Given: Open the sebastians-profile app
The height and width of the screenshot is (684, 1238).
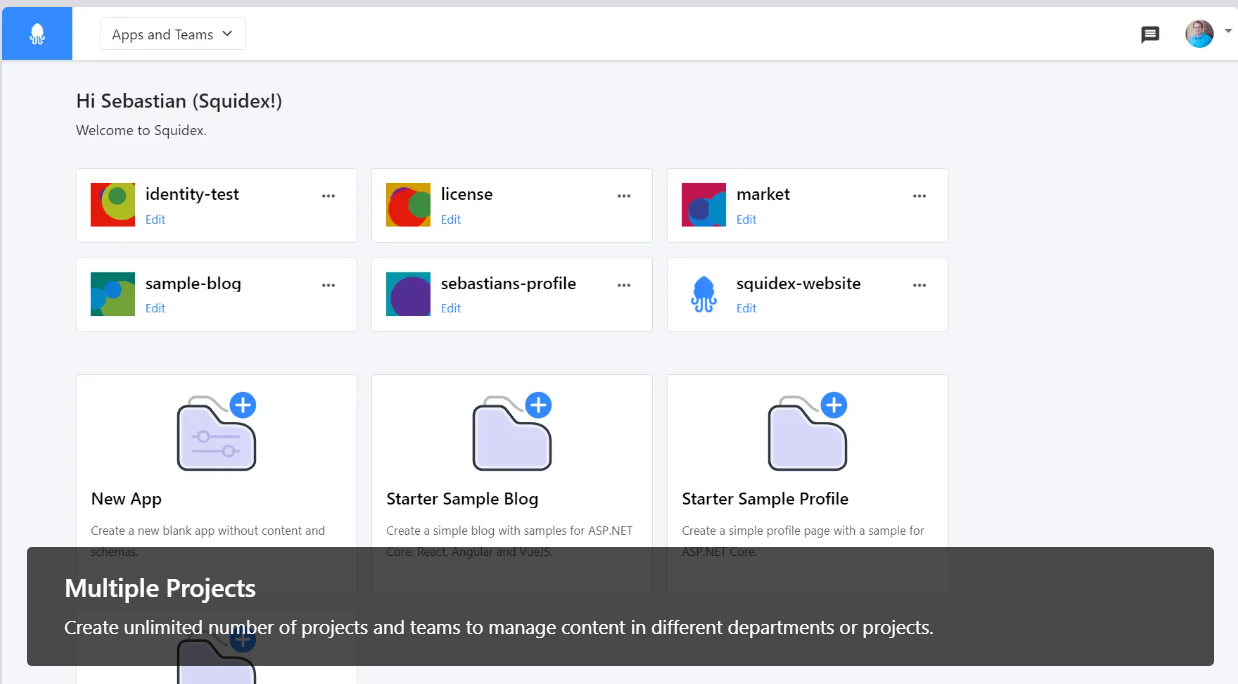Looking at the screenshot, I should click(x=508, y=283).
